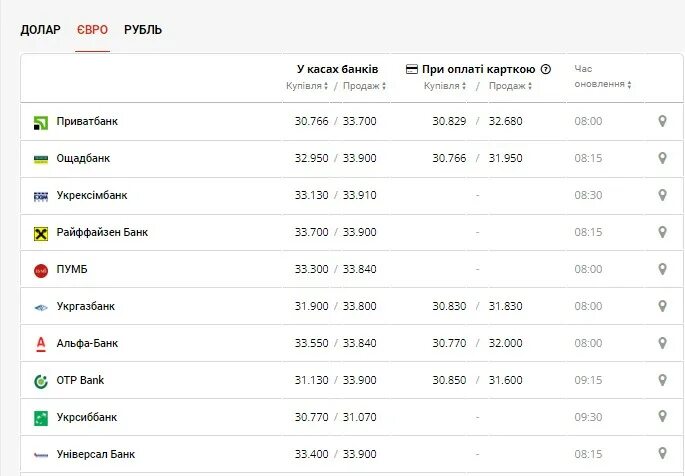Open the Альфа-Банк bank link
The width and height of the screenshot is (685, 476).
pos(87,343)
